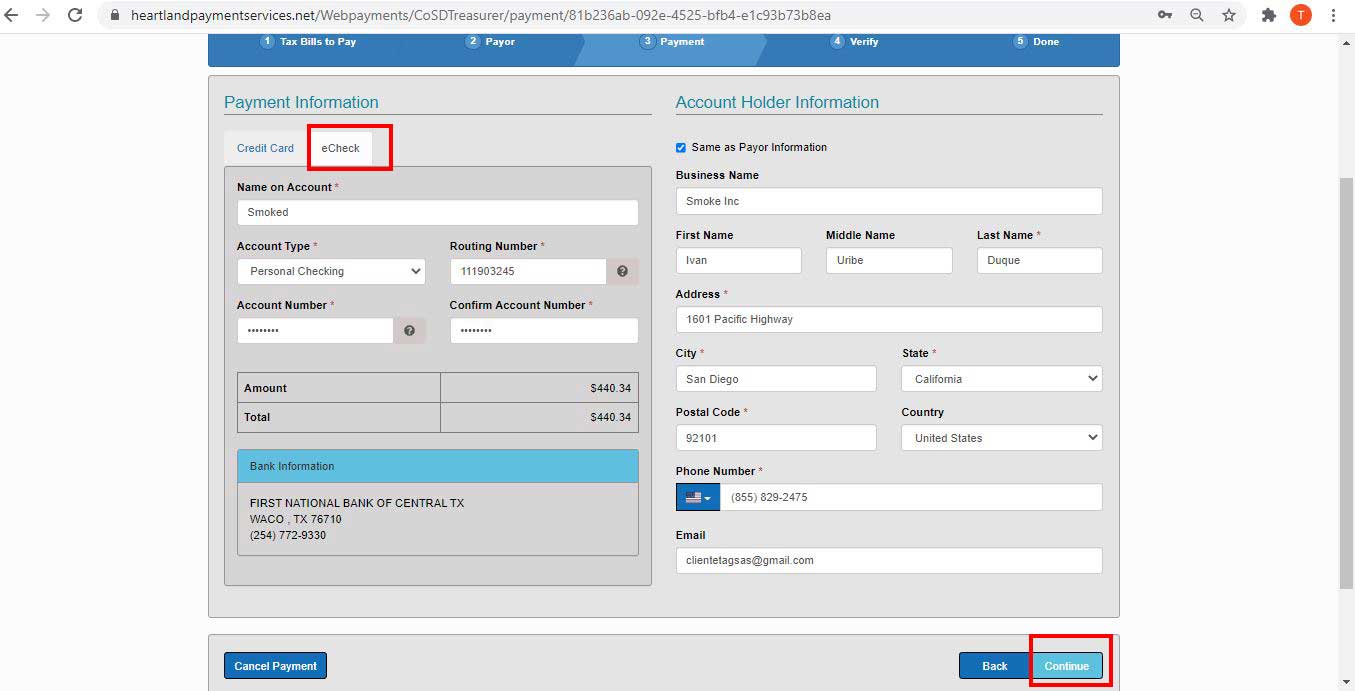Select step 3 Payment
The width and height of the screenshot is (1355, 691).
[673, 42]
